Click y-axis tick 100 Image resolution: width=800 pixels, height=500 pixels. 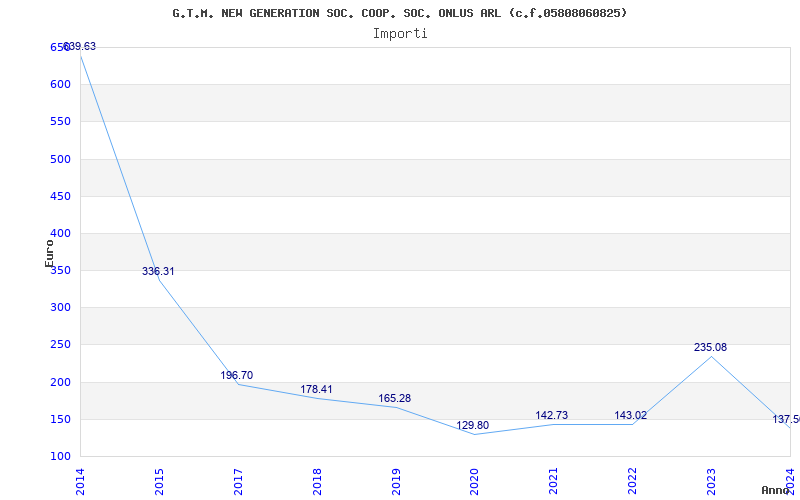pyautogui.click(x=60, y=457)
